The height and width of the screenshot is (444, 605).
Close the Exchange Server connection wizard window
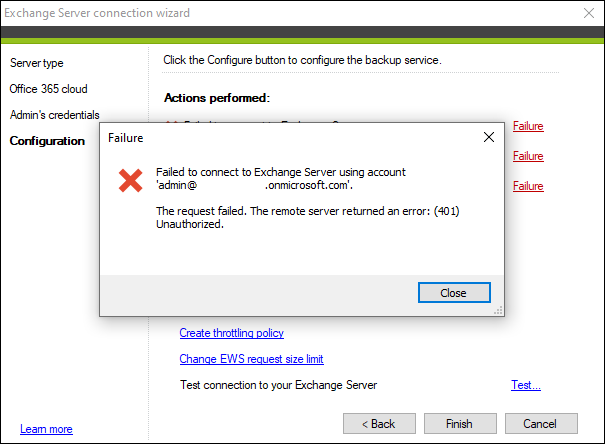click(589, 13)
